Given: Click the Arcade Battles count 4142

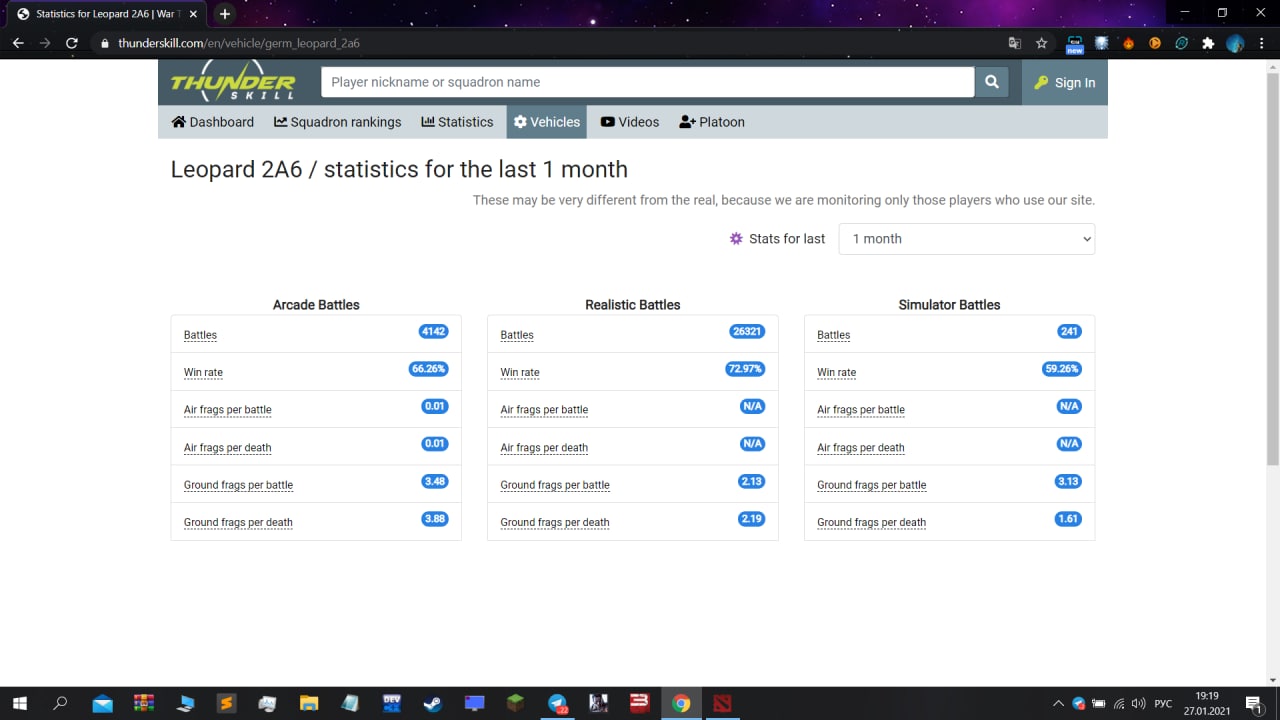Looking at the screenshot, I should (x=433, y=331).
